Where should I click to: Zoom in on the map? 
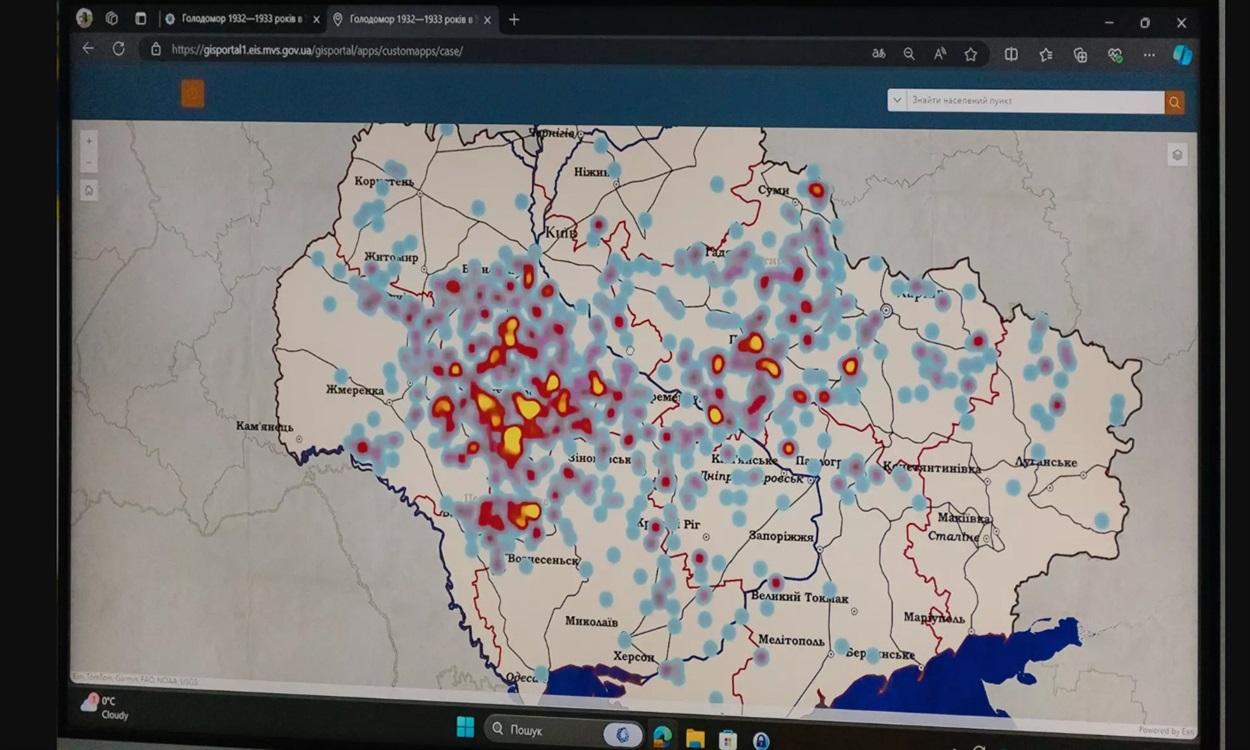(x=89, y=141)
